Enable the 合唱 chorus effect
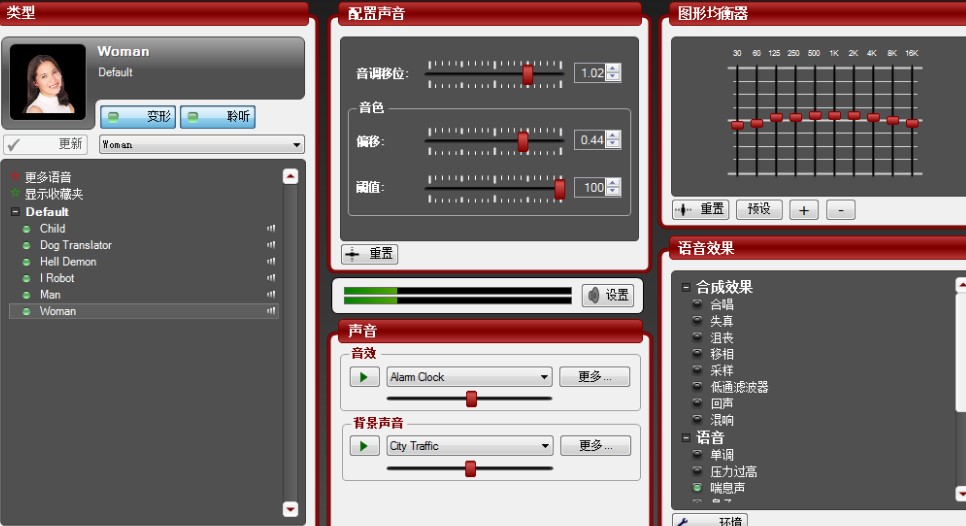 (697, 304)
